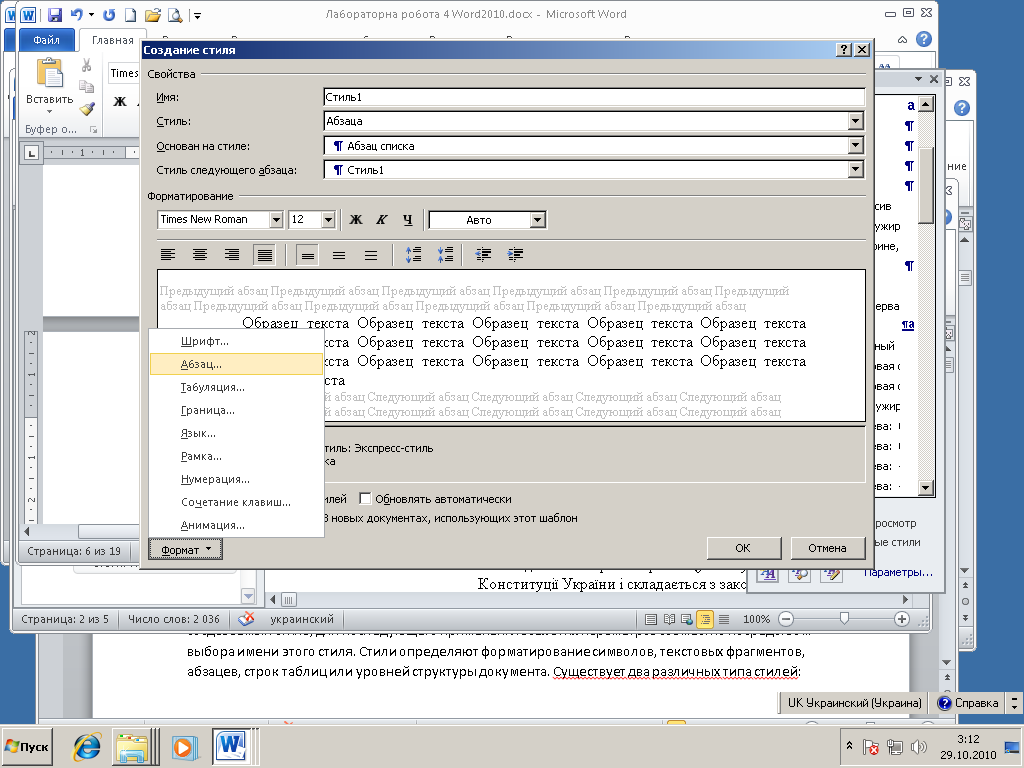Viewport: 1024px width, 768px height.
Task: Choose Шрифт... from the Format menu
Action: tap(236, 341)
